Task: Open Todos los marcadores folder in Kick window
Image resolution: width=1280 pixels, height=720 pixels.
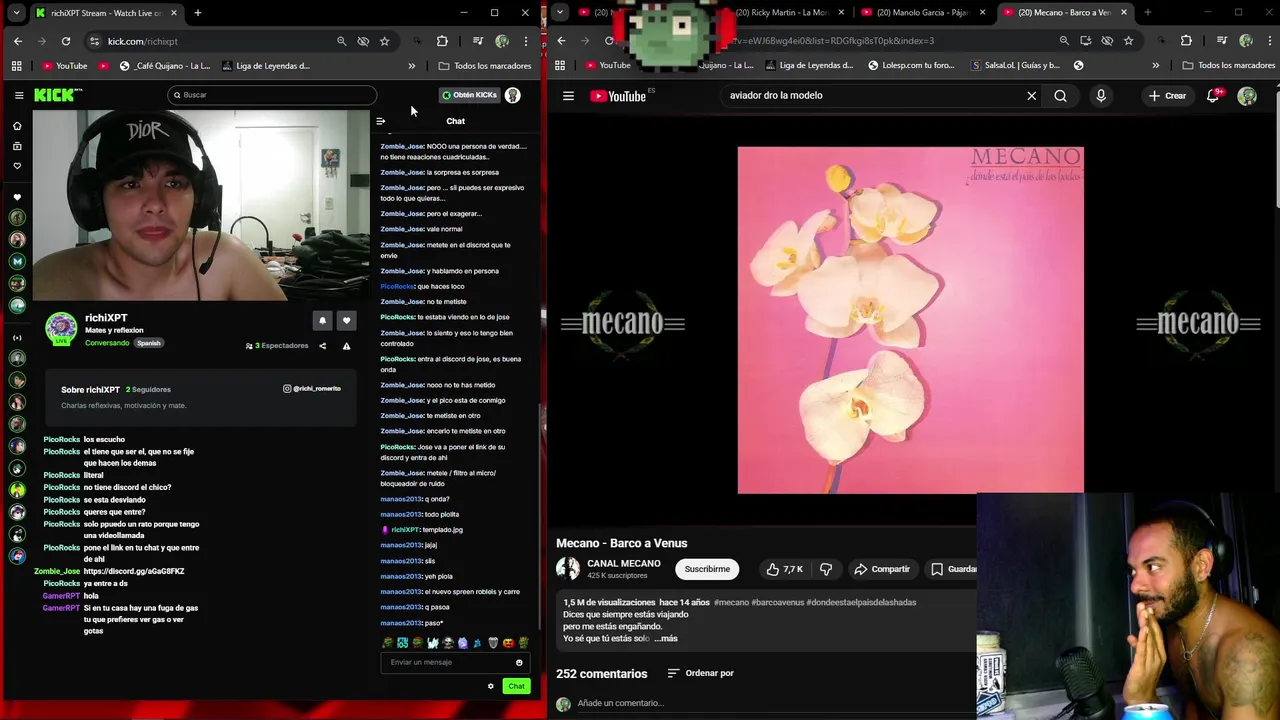Action: (485, 66)
